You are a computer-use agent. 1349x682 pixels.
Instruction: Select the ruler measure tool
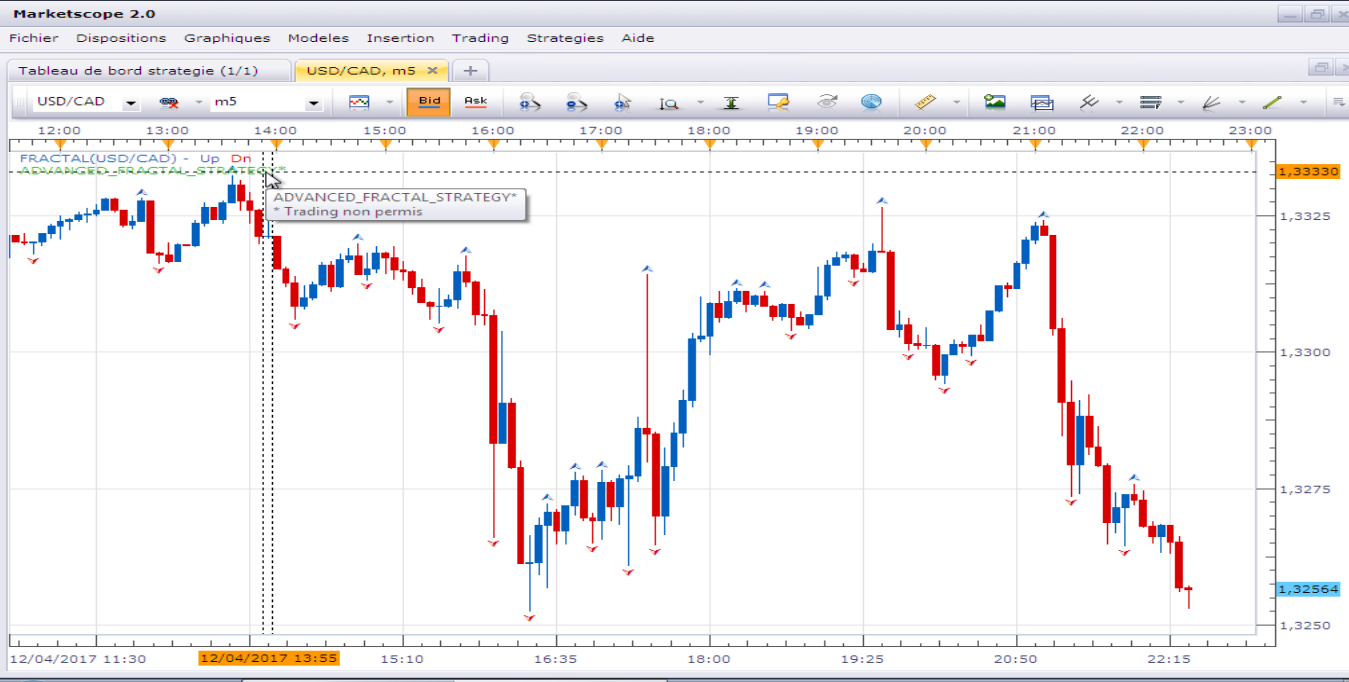click(925, 102)
